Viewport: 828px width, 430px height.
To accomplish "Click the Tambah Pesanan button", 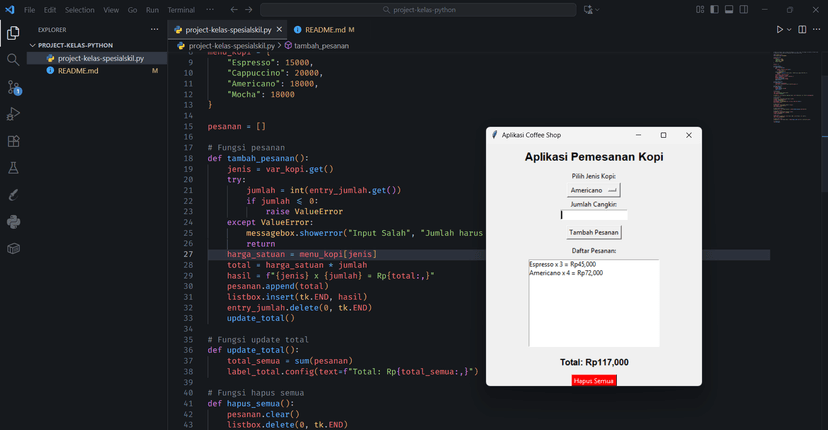I will click(x=594, y=232).
